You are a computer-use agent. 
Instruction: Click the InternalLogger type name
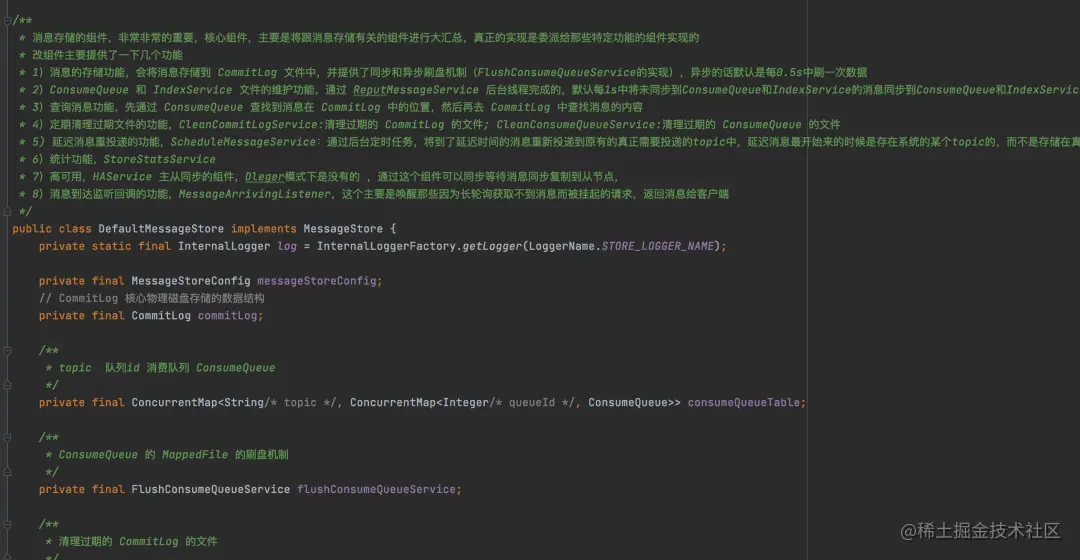tap(224, 246)
